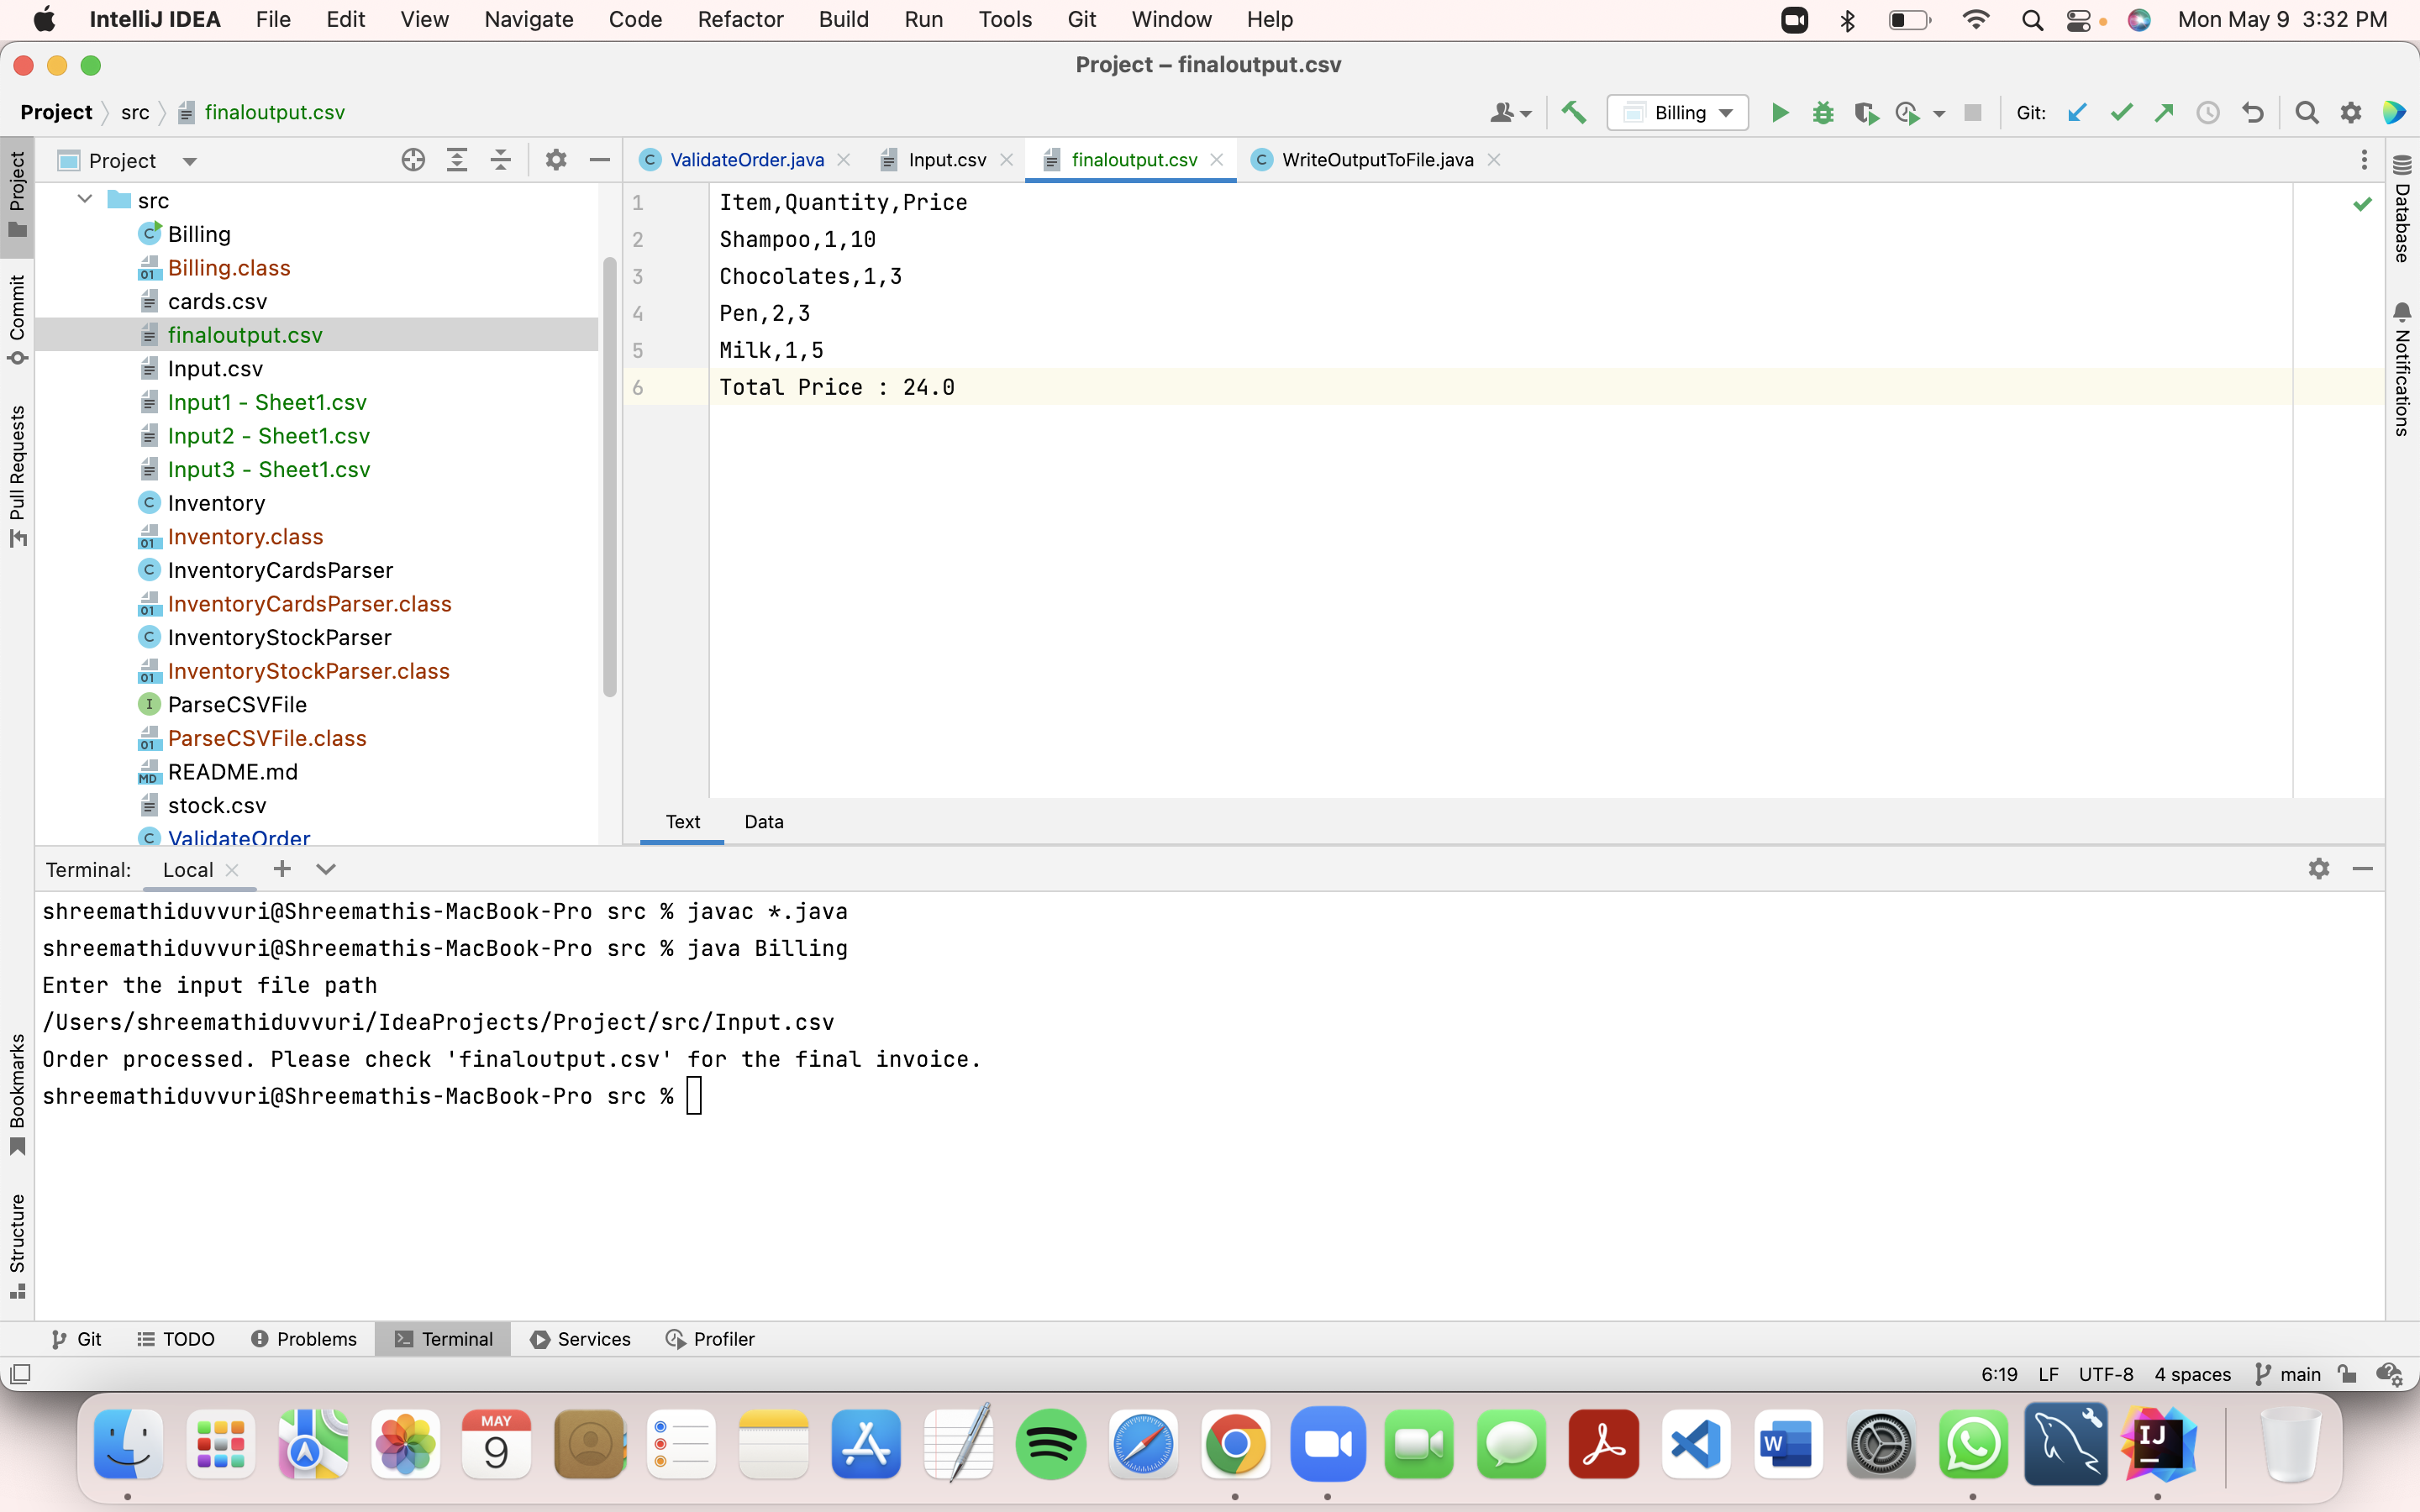Hide the Project tool window

pyautogui.click(x=600, y=160)
